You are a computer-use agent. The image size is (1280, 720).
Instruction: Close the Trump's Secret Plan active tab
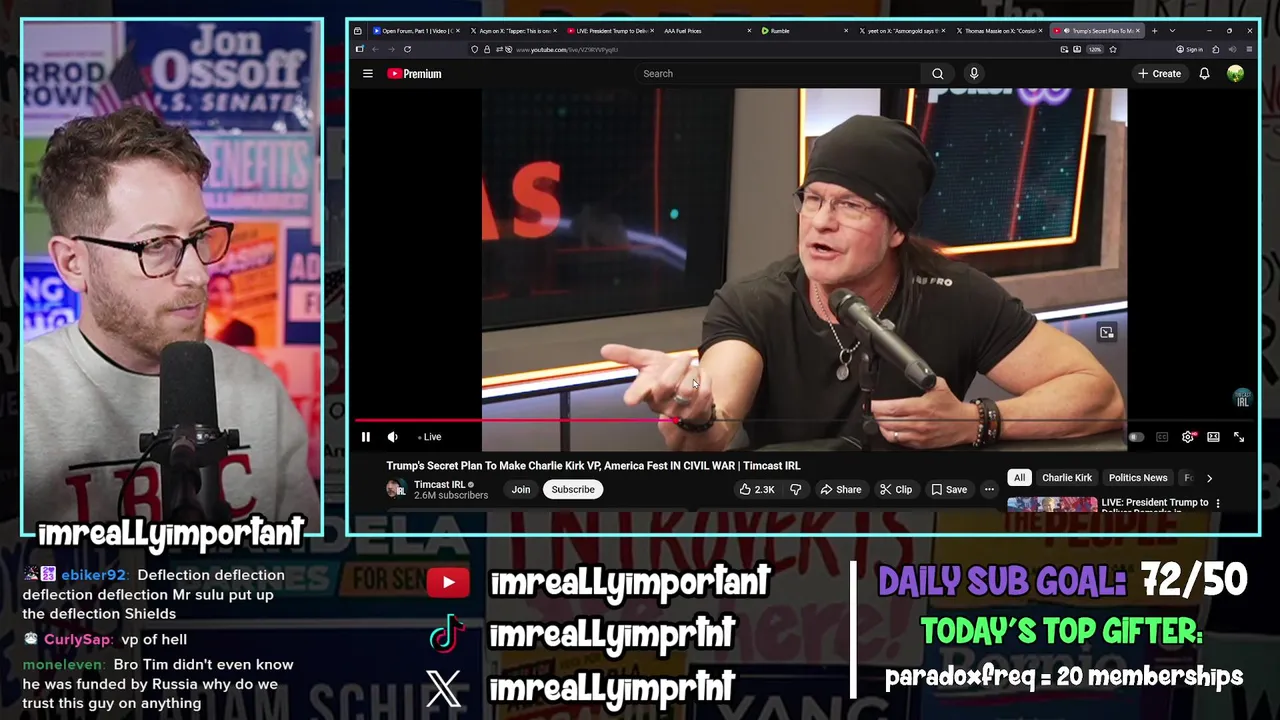click(x=1138, y=31)
